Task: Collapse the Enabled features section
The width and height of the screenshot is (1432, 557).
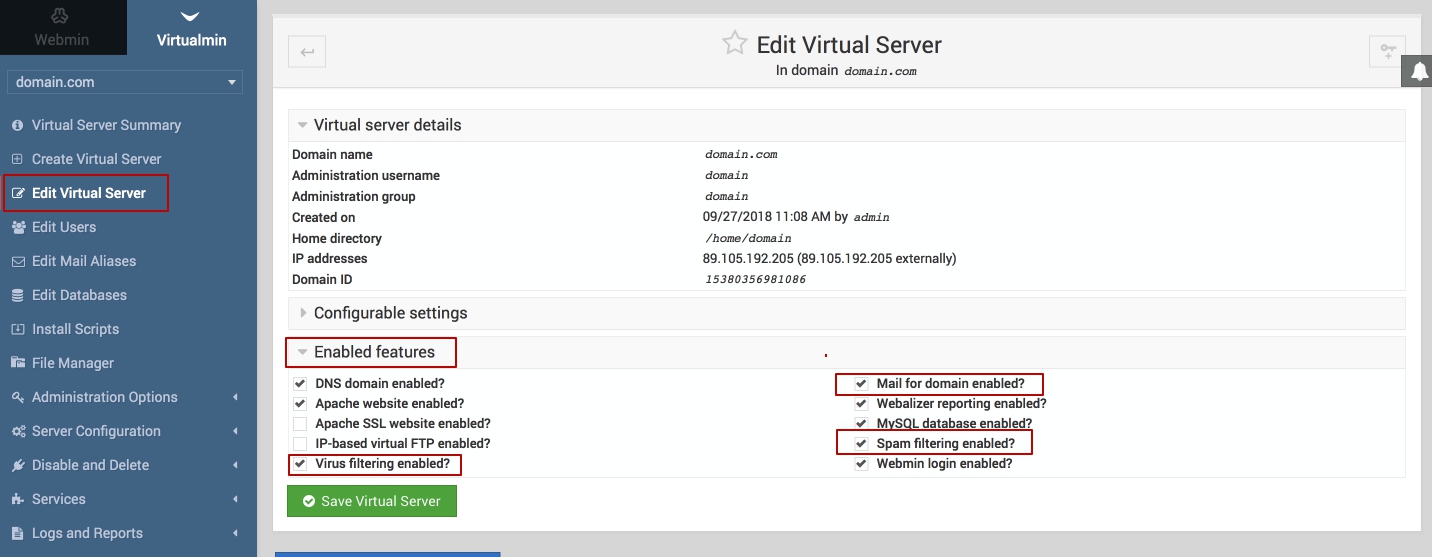Action: [x=373, y=352]
